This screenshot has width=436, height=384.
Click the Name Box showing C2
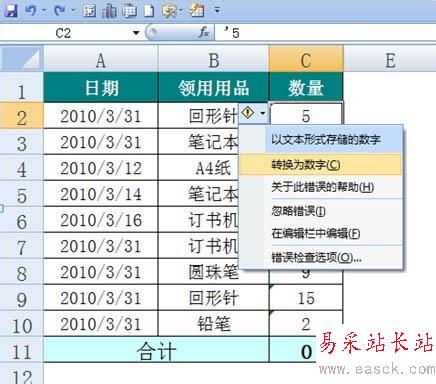[x=63, y=33]
